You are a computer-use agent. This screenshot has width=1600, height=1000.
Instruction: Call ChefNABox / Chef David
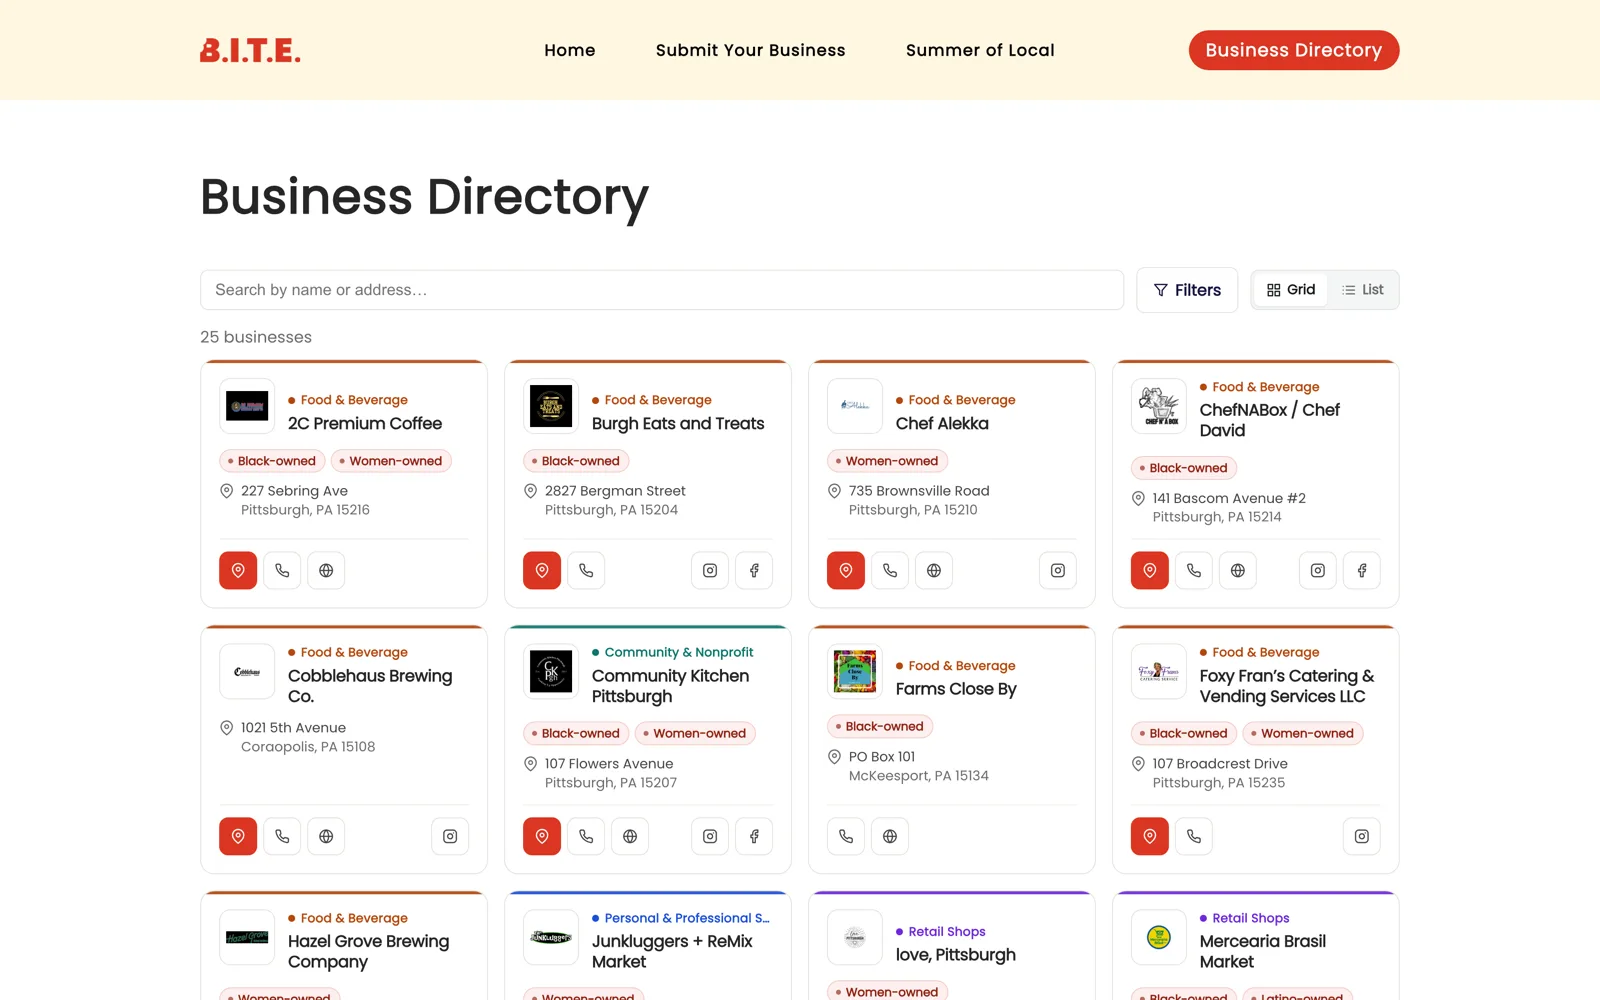click(x=1194, y=570)
